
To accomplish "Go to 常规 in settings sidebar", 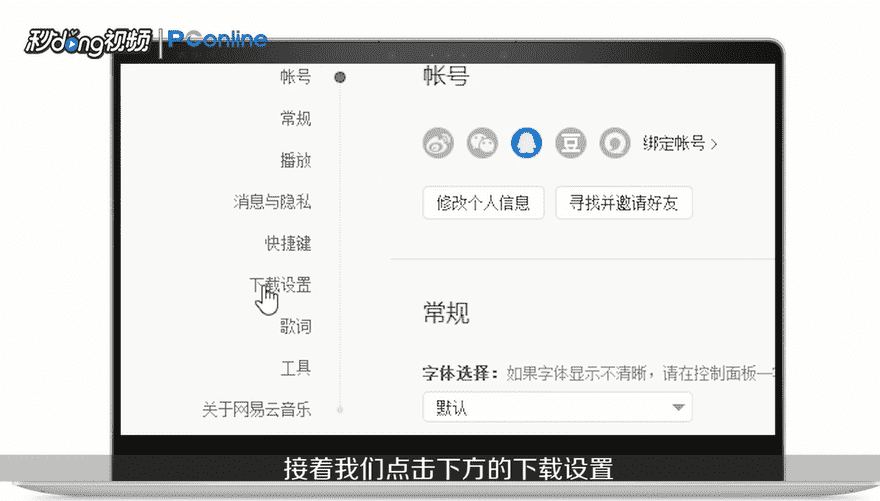I will click(296, 118).
